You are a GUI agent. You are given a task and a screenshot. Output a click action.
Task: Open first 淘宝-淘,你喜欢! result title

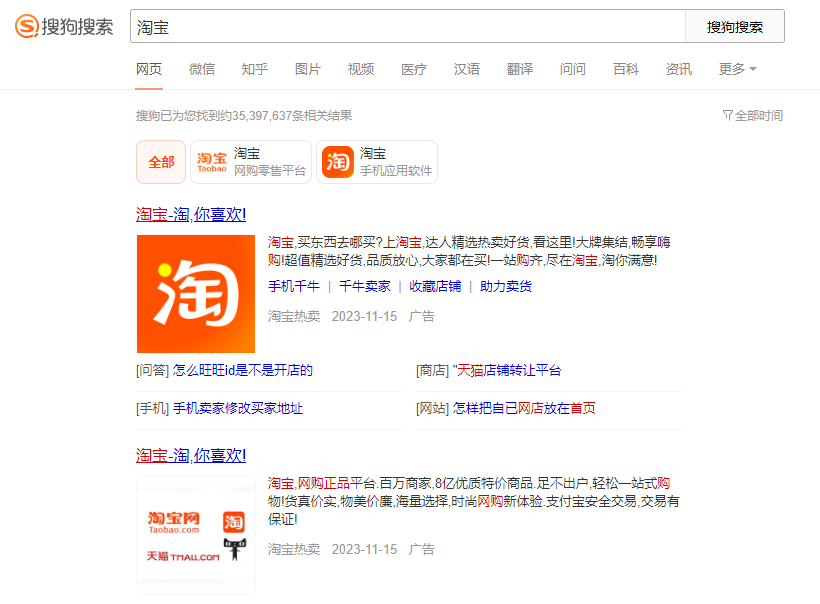point(191,214)
